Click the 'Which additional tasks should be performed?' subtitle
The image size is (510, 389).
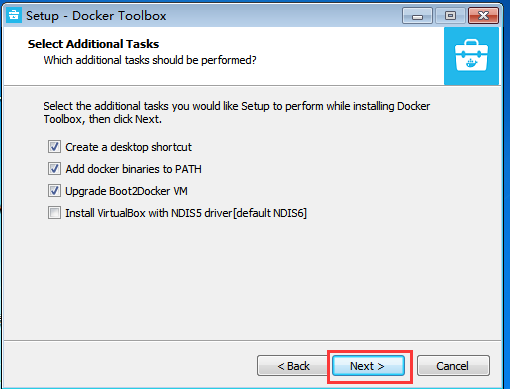(150, 60)
